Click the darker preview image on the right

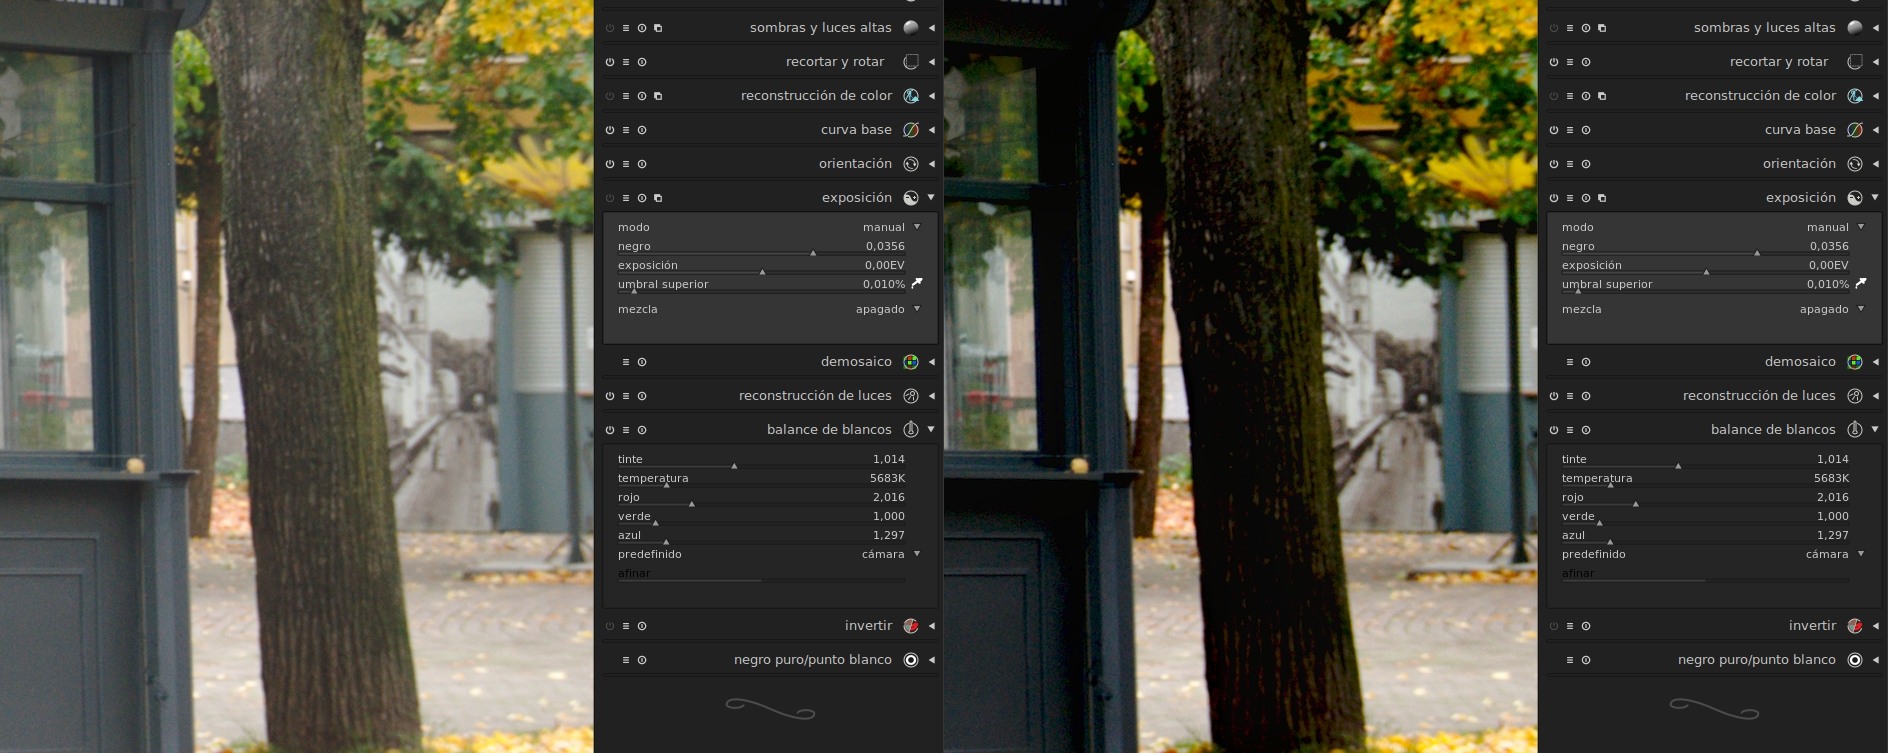(x=1241, y=376)
